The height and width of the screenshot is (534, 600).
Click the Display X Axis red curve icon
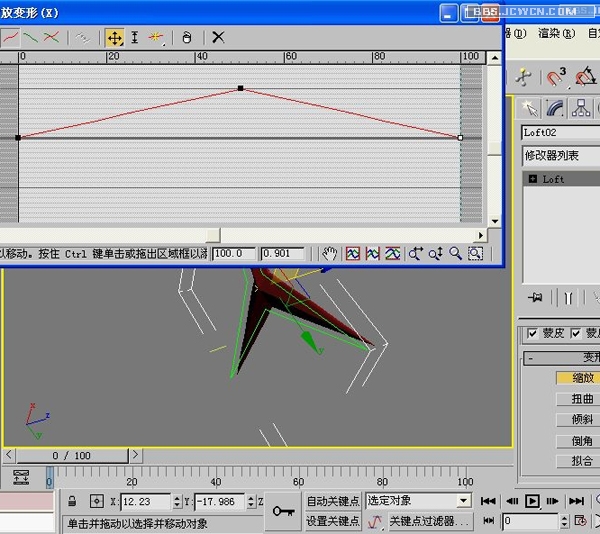pyautogui.click(x=10, y=37)
